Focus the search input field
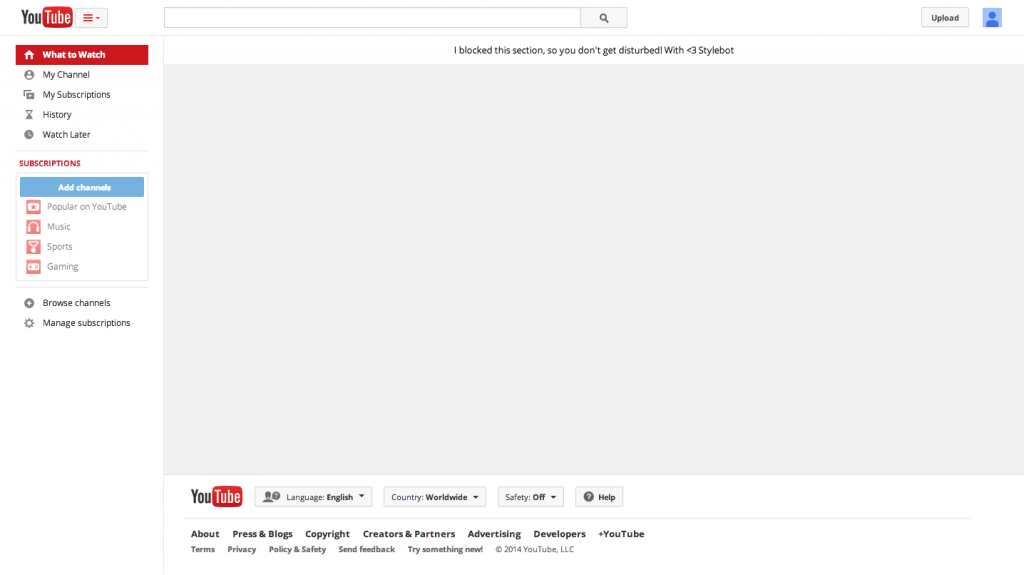1024x575 pixels. (x=372, y=18)
